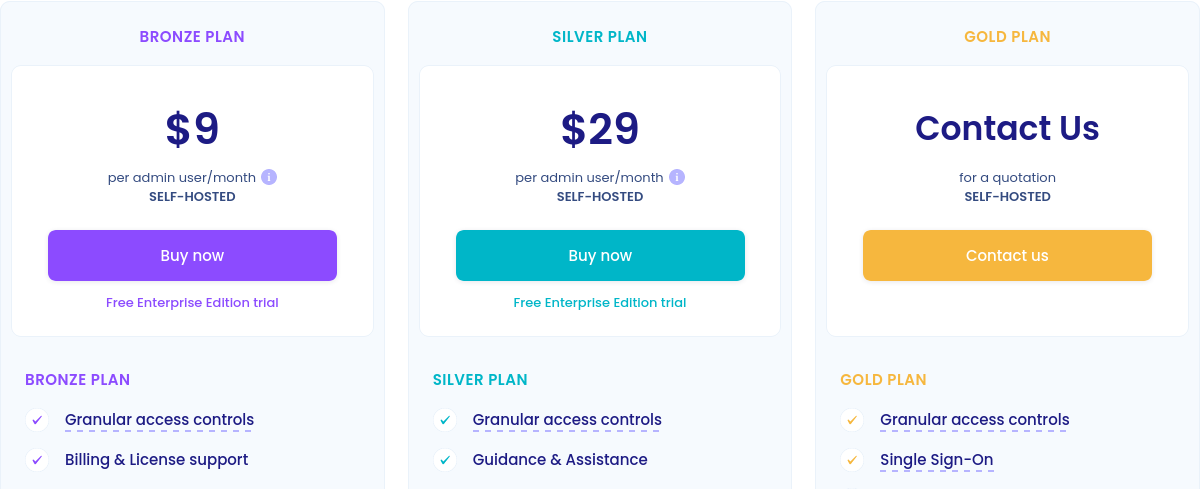Click Granular access controls under Silver Plan
Screen dimensions: 1200x489
coord(567,420)
